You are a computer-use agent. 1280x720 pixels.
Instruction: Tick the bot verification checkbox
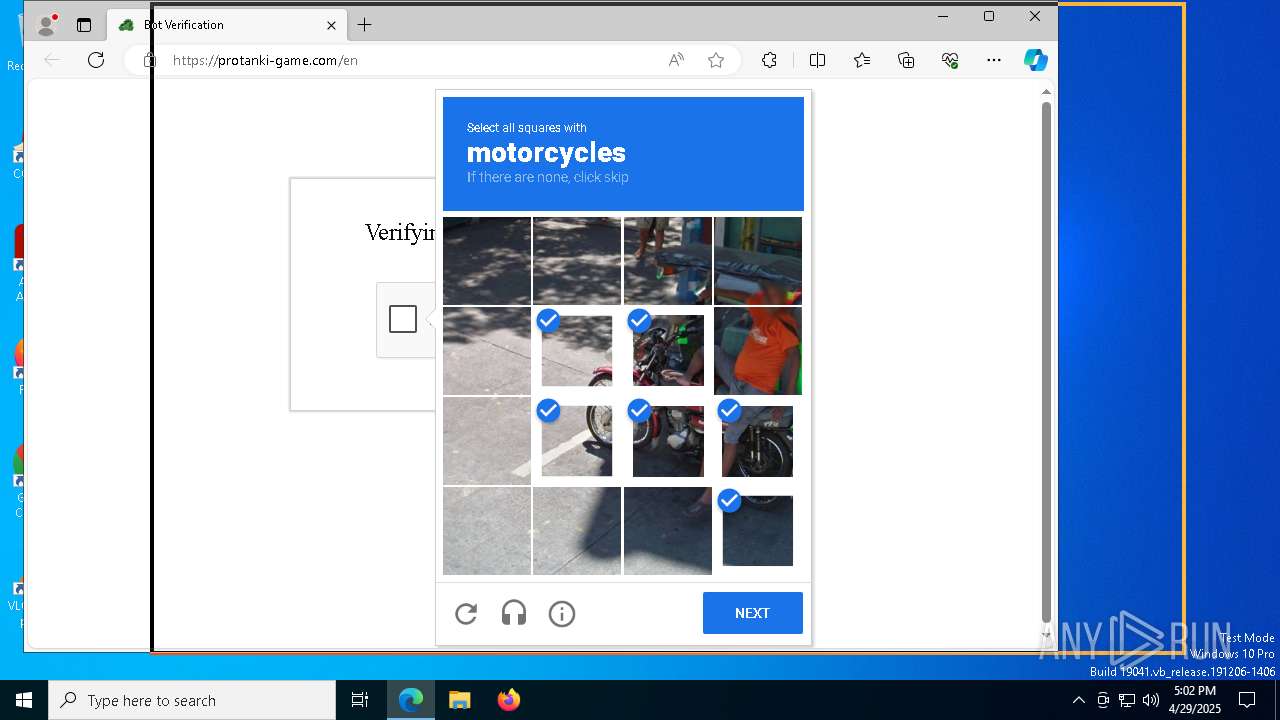click(403, 319)
